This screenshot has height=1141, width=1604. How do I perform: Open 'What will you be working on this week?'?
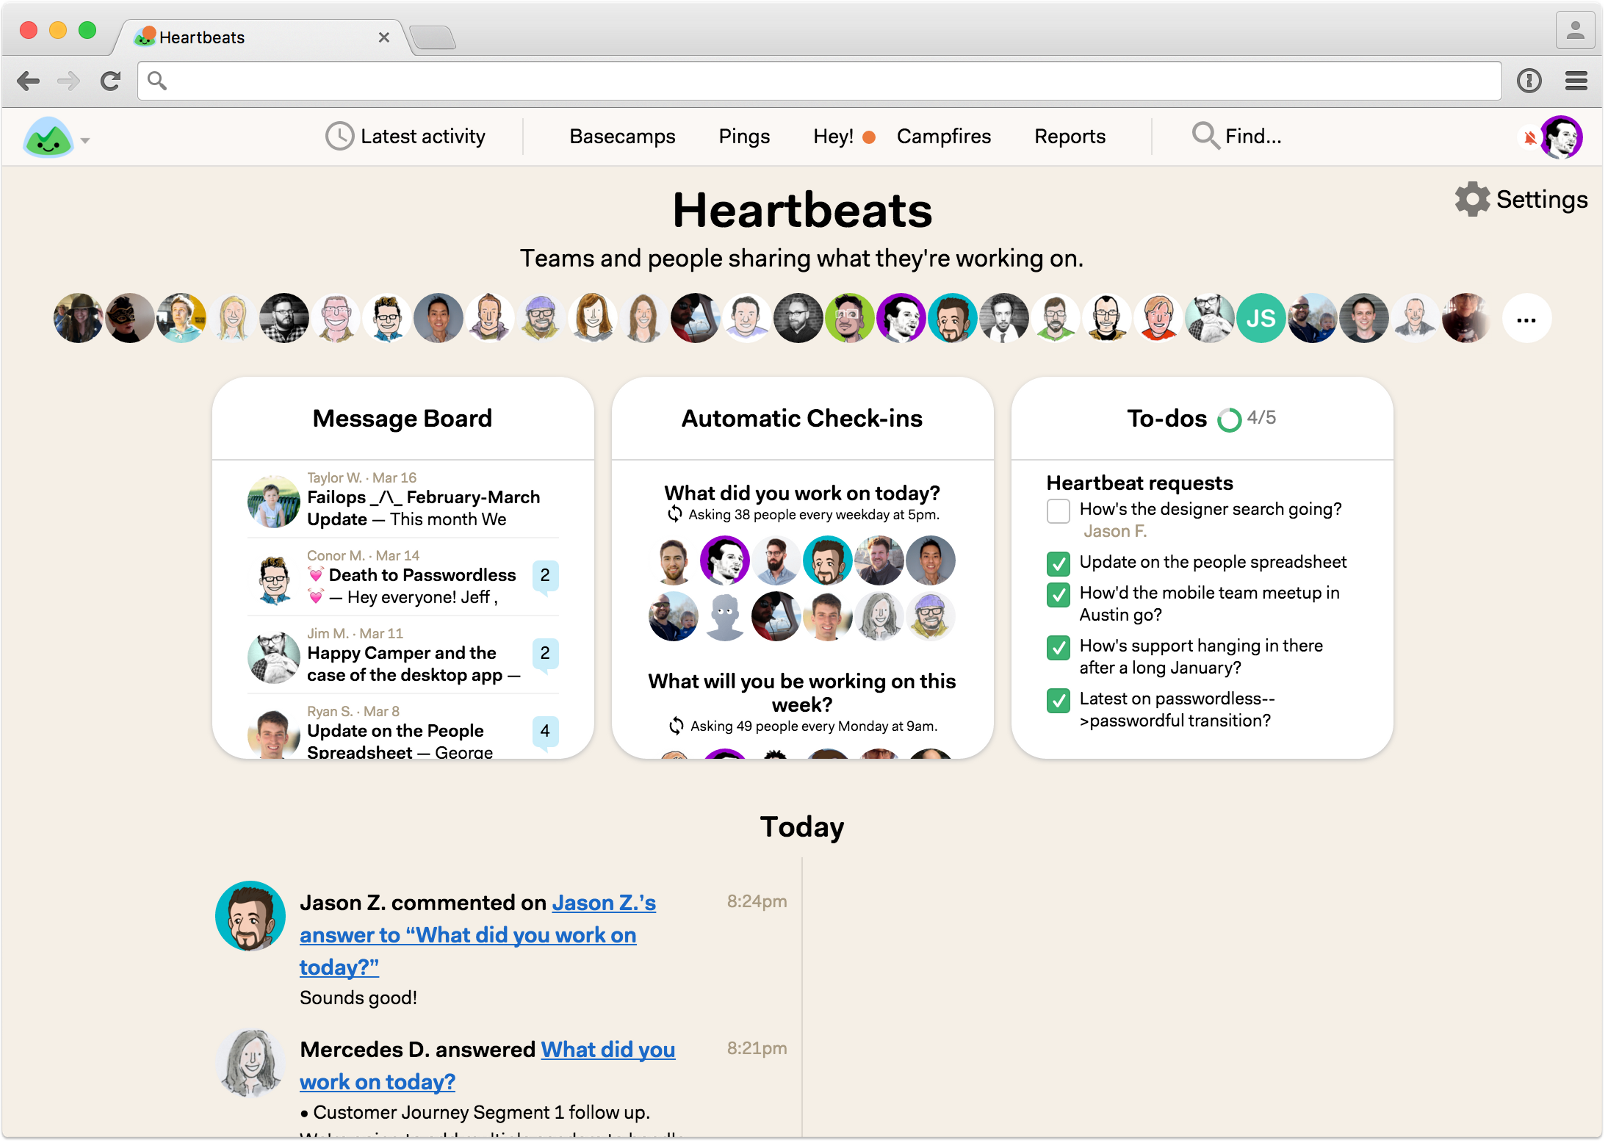coord(802,693)
